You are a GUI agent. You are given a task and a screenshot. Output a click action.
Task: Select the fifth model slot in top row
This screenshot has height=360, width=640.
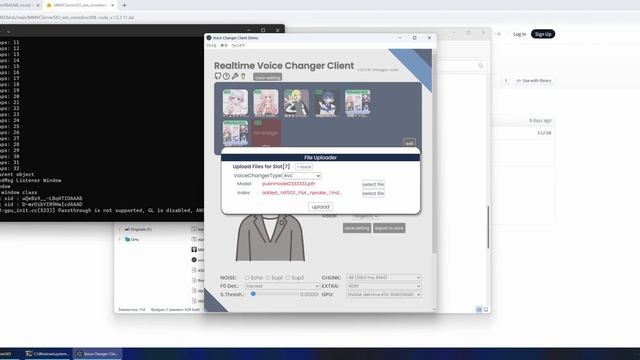click(x=358, y=102)
